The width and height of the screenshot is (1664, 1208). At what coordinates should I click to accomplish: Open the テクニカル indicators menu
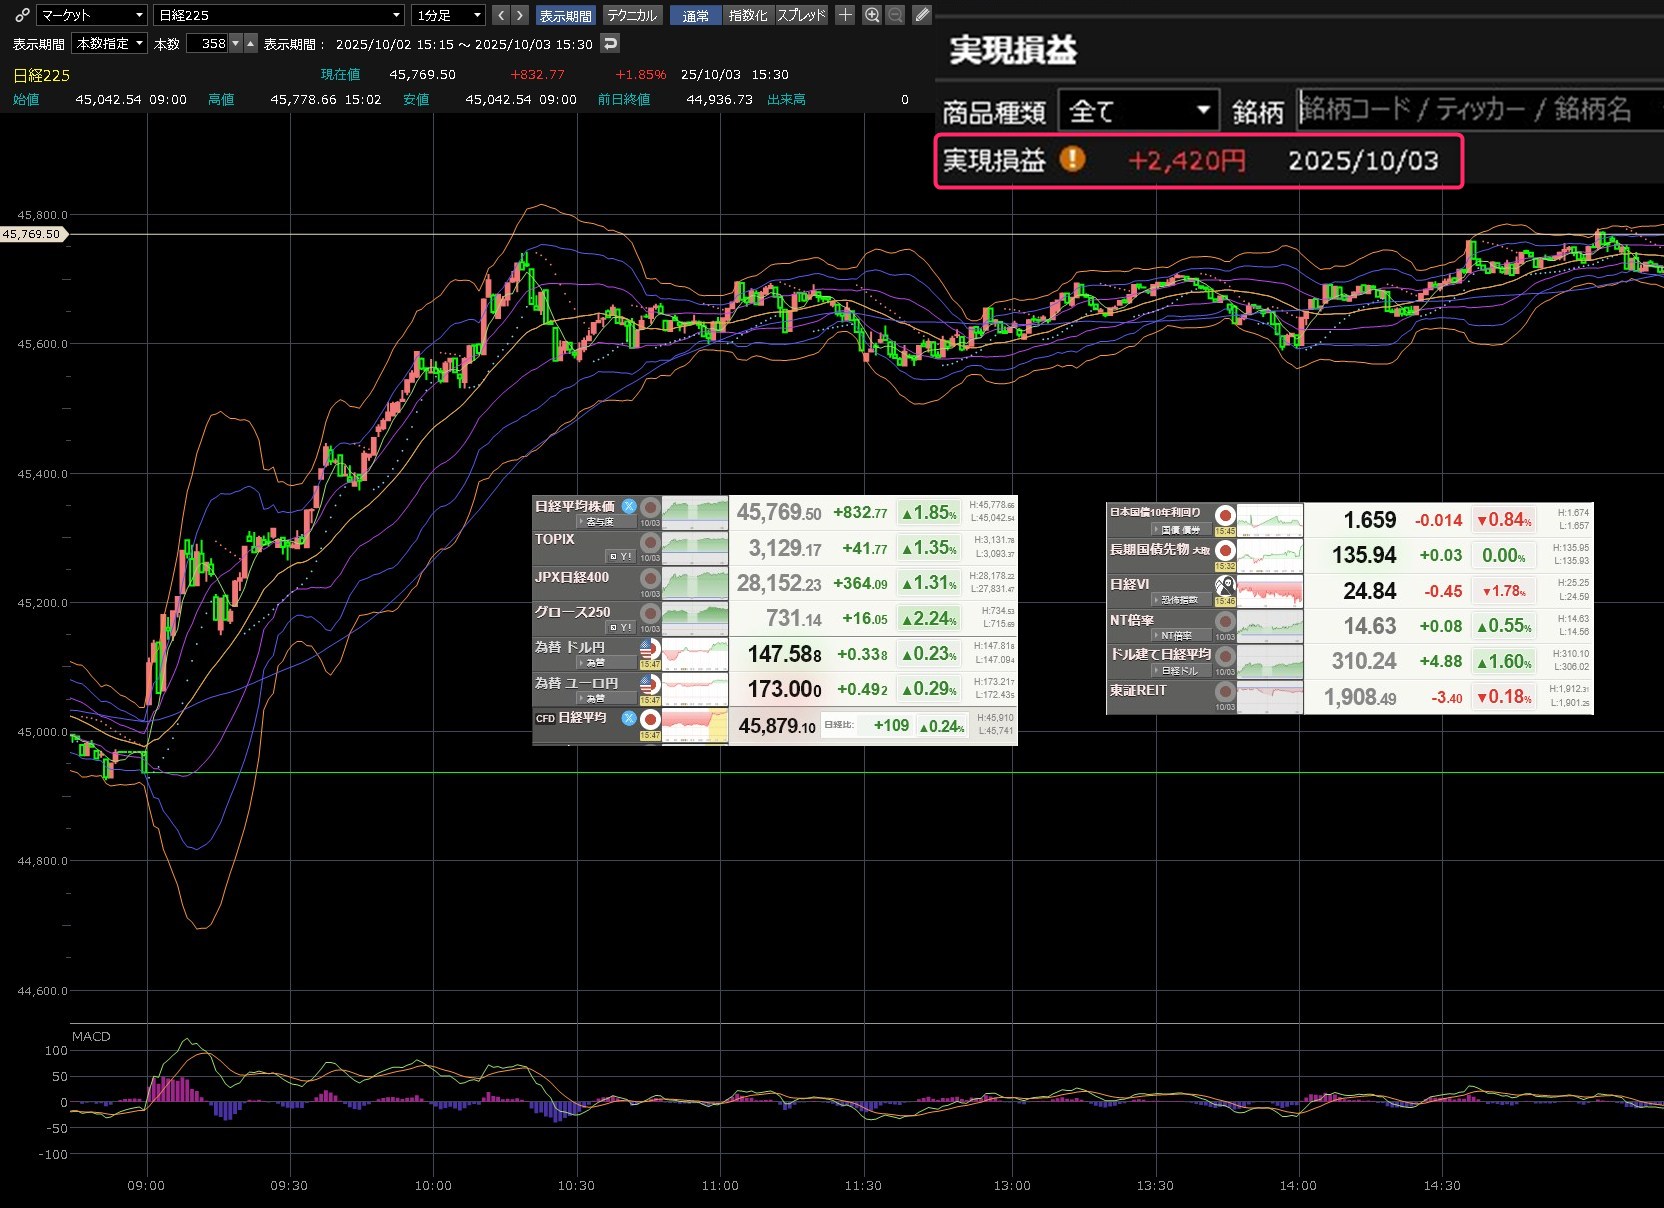632,15
